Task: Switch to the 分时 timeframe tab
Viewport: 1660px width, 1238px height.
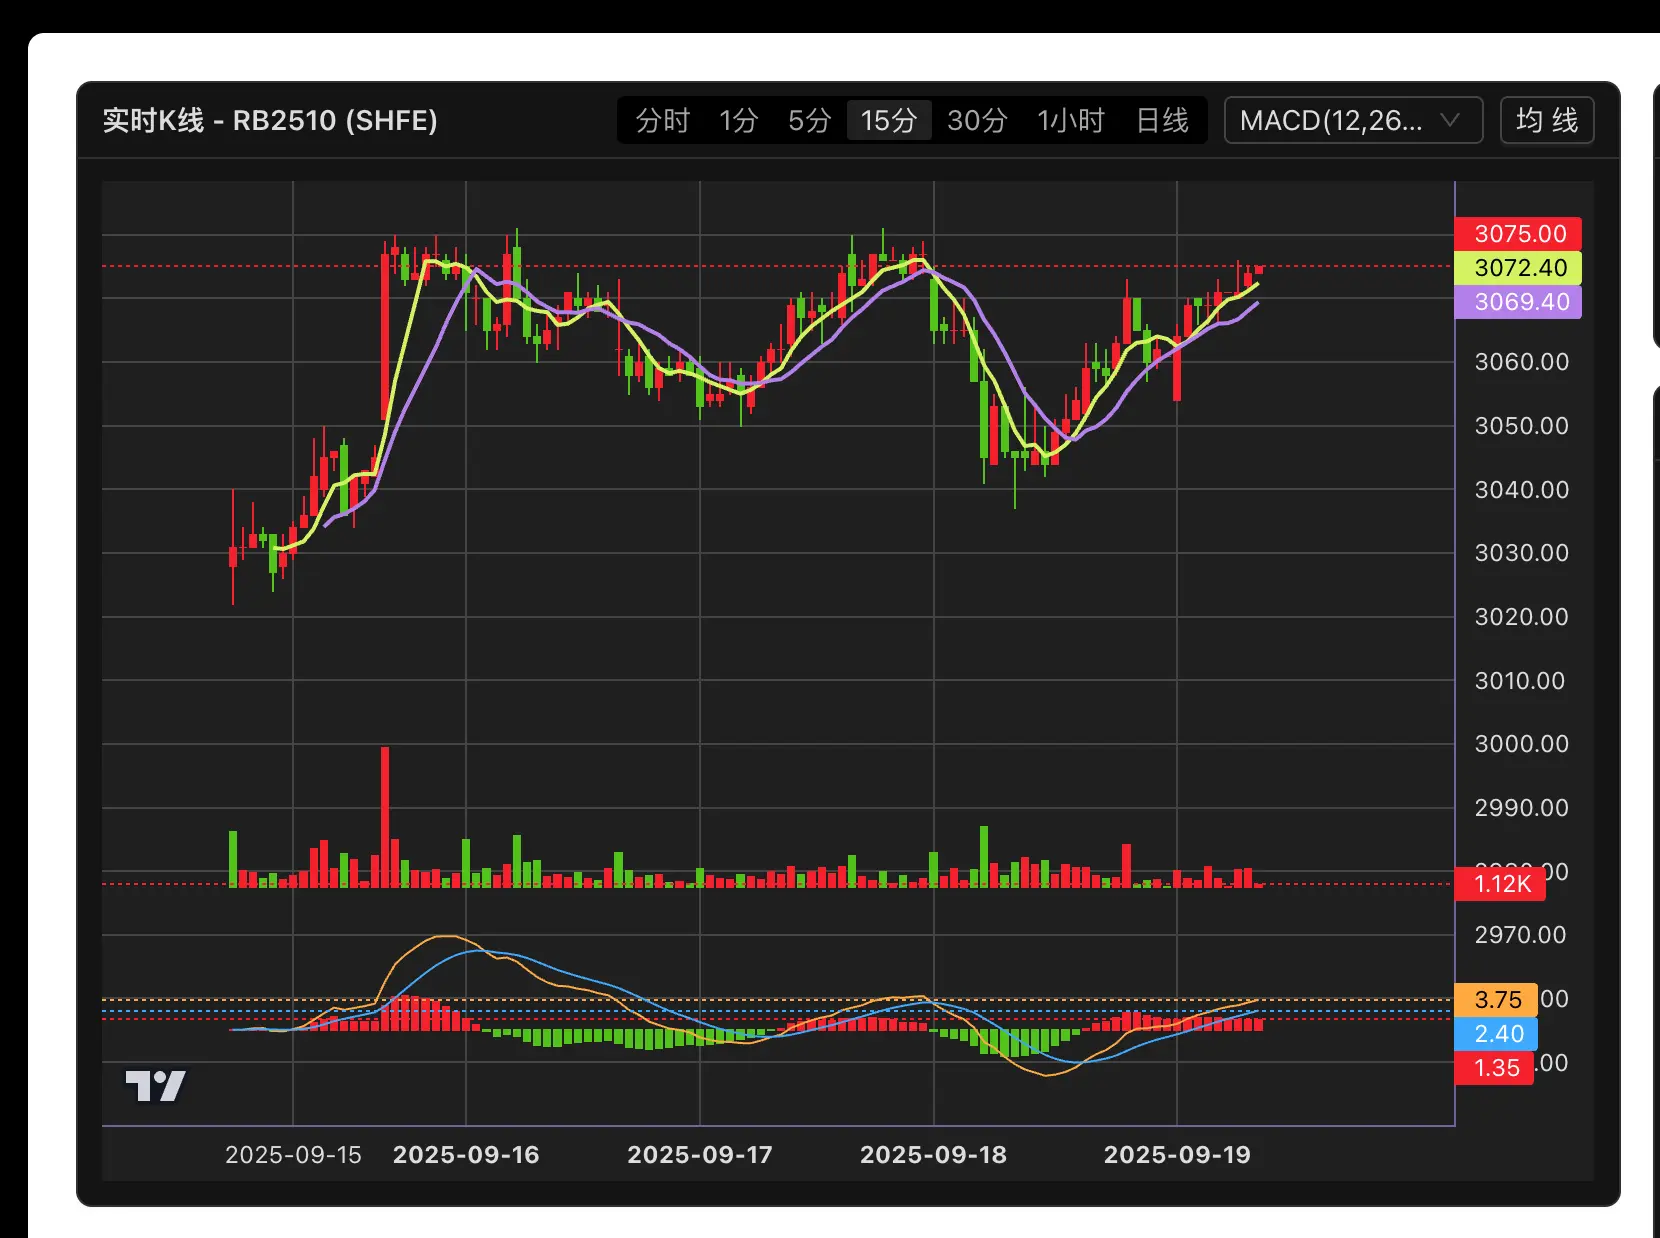Action: [663, 121]
